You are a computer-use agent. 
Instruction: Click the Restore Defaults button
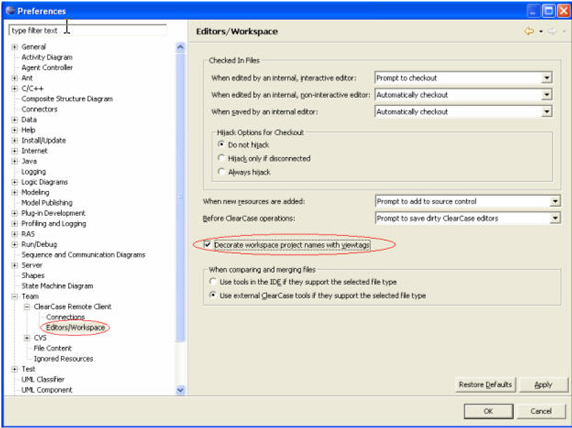pos(485,385)
